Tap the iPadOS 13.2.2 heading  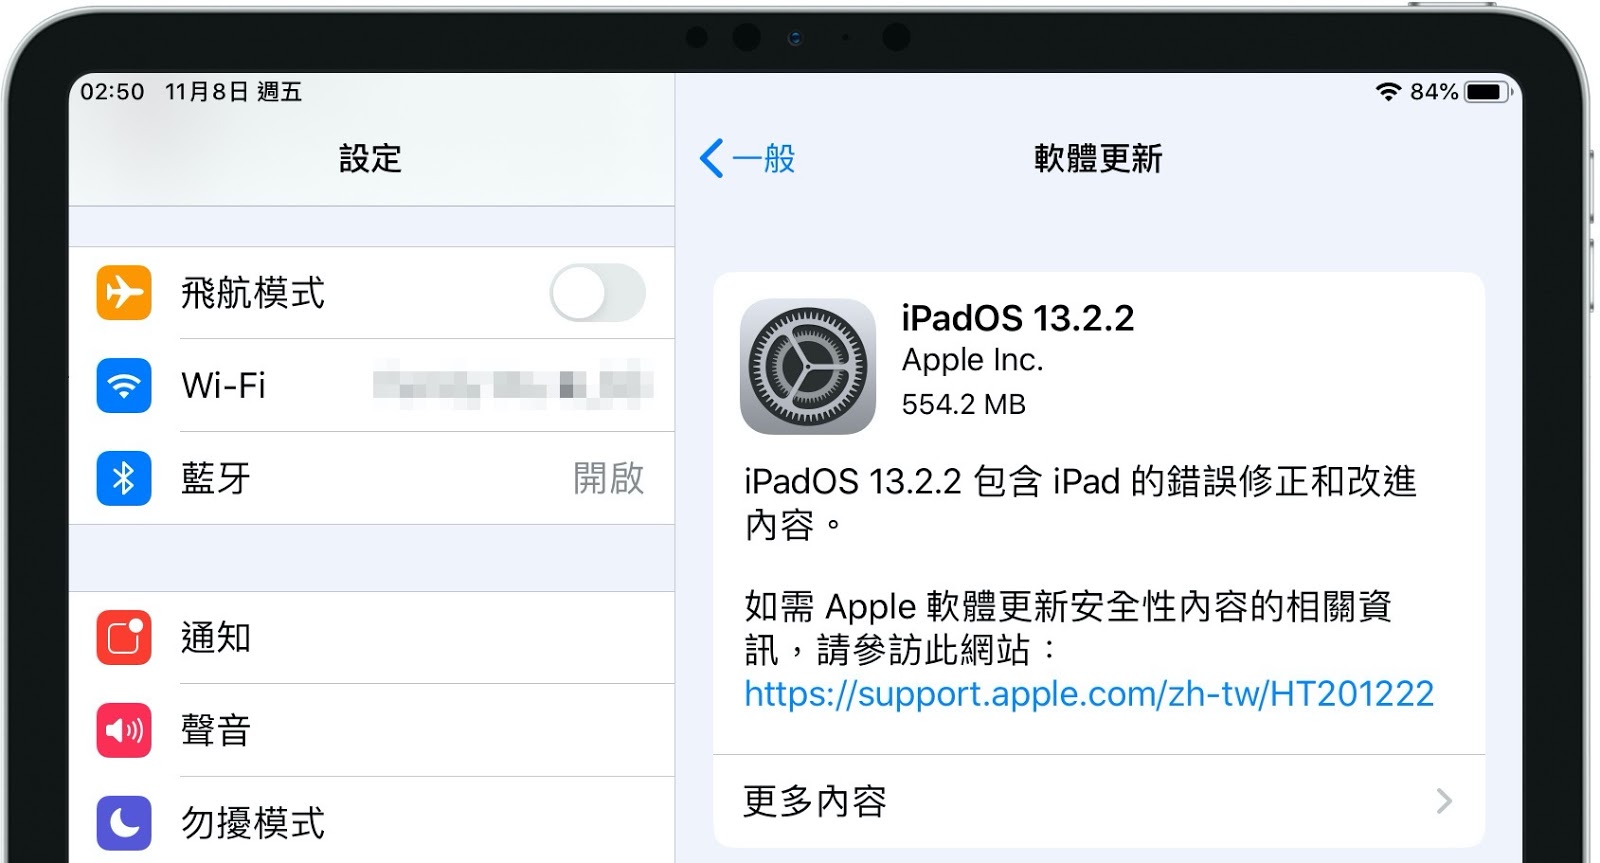click(1018, 319)
